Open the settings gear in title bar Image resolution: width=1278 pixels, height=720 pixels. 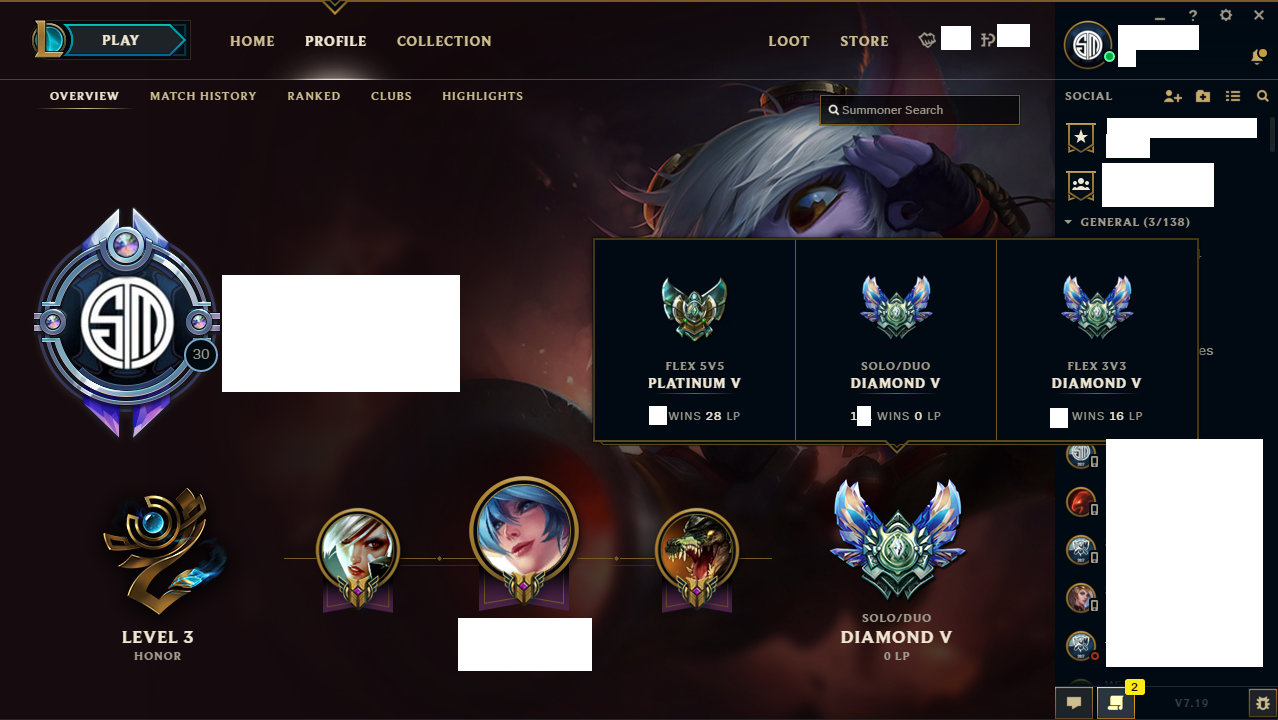coord(1226,16)
